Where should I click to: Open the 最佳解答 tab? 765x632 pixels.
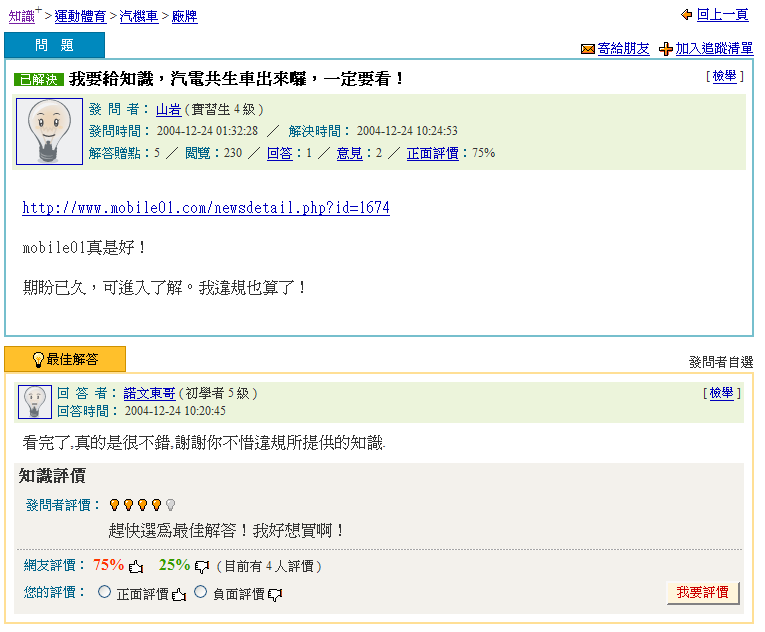pyautogui.click(x=65, y=359)
